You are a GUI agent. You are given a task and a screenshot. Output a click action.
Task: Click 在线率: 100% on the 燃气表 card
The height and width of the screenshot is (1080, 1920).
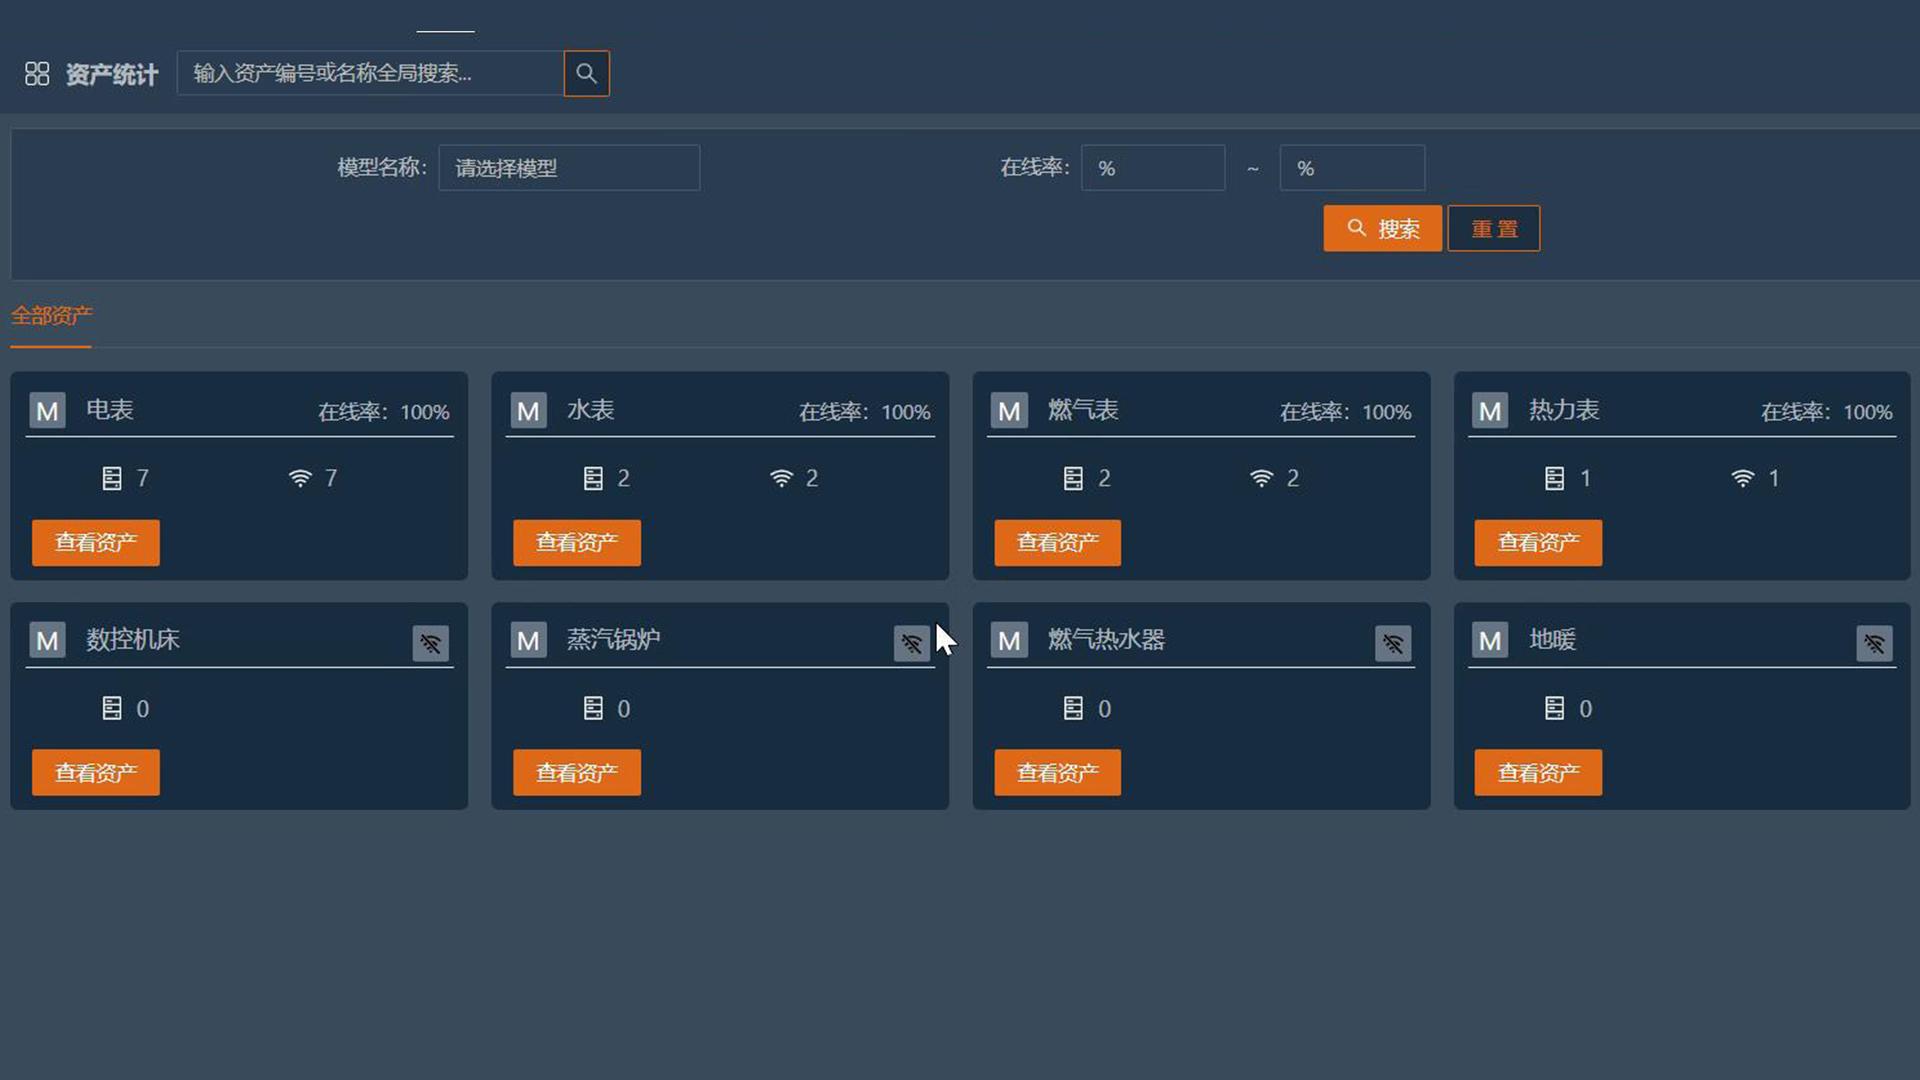1346,412
